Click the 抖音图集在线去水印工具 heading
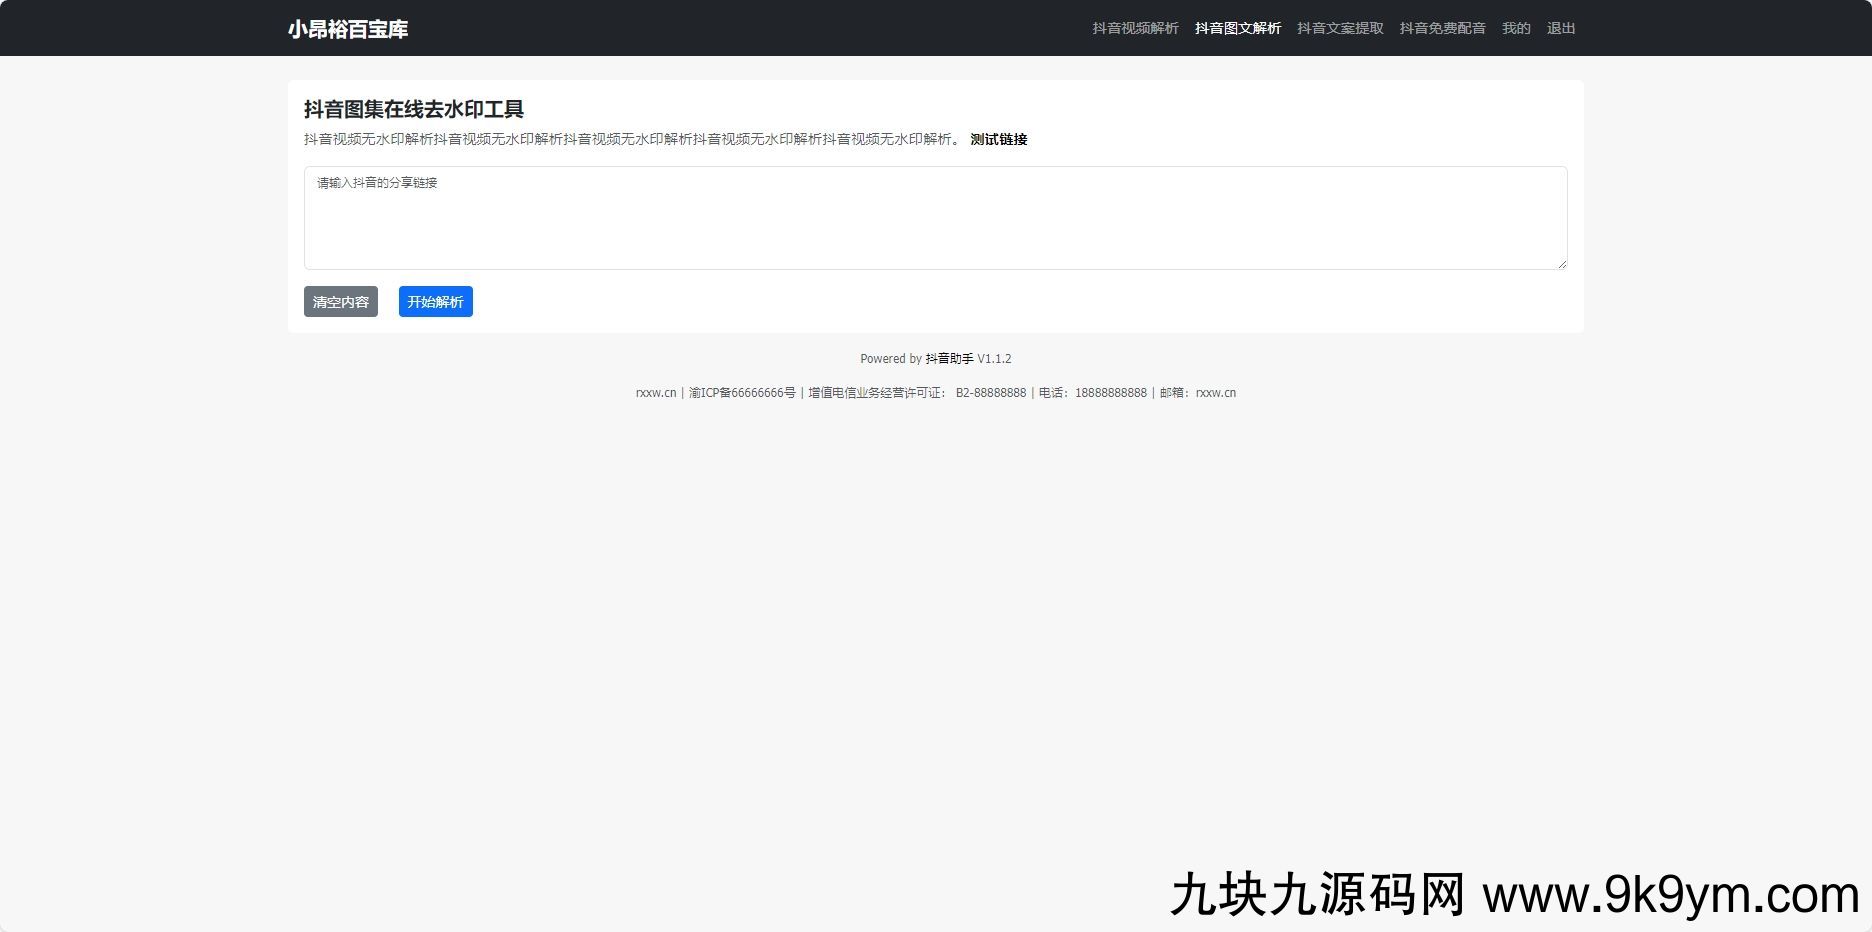This screenshot has width=1872, height=932. [x=414, y=109]
